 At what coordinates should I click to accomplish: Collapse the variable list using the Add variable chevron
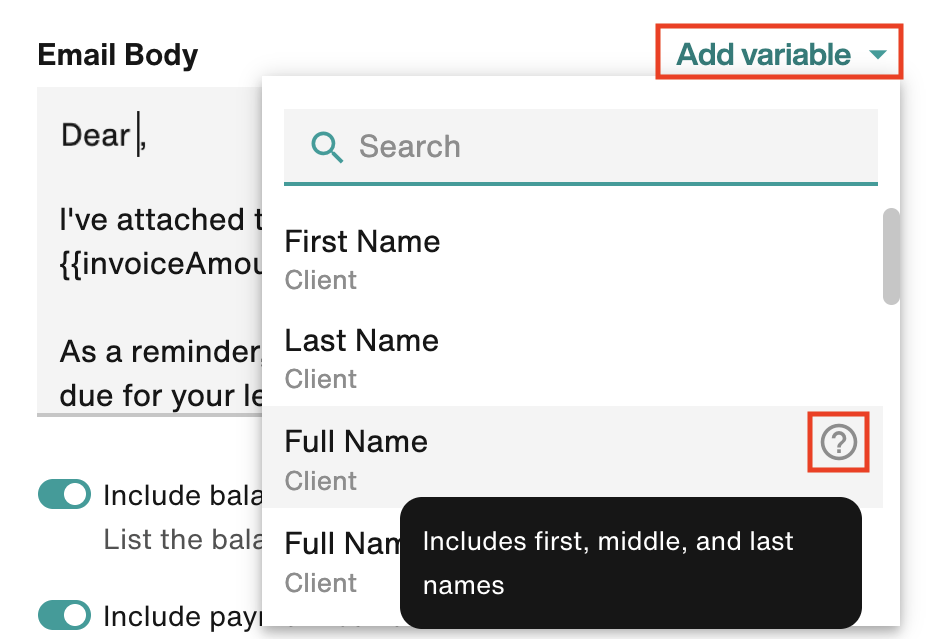click(x=878, y=55)
